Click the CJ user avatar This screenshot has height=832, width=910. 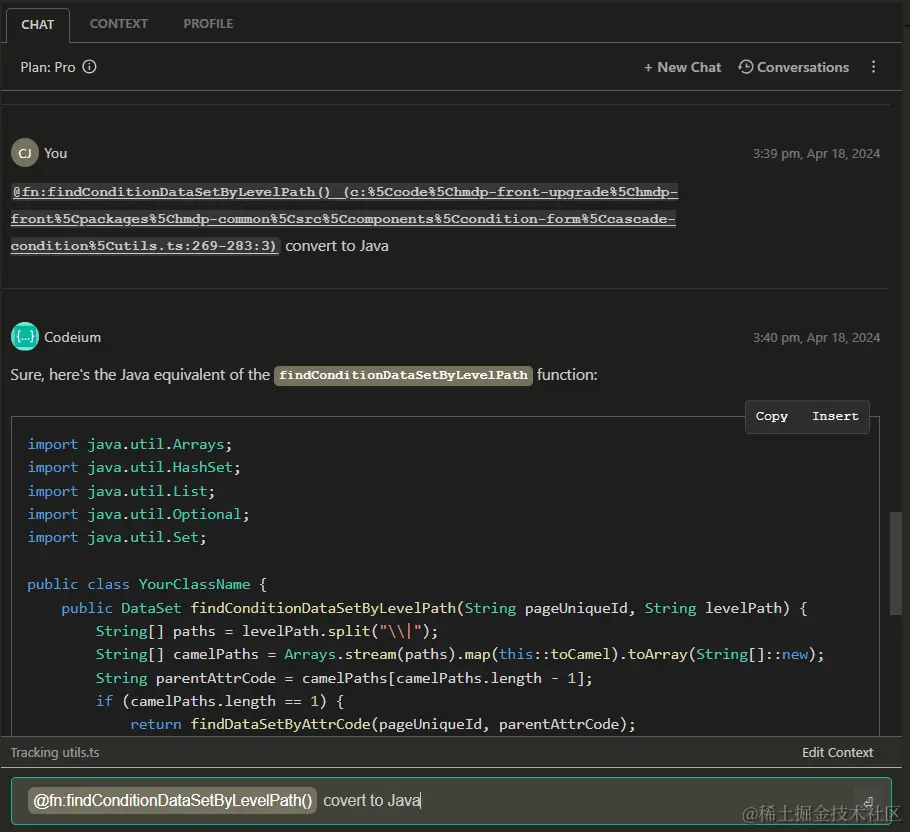click(x=25, y=153)
